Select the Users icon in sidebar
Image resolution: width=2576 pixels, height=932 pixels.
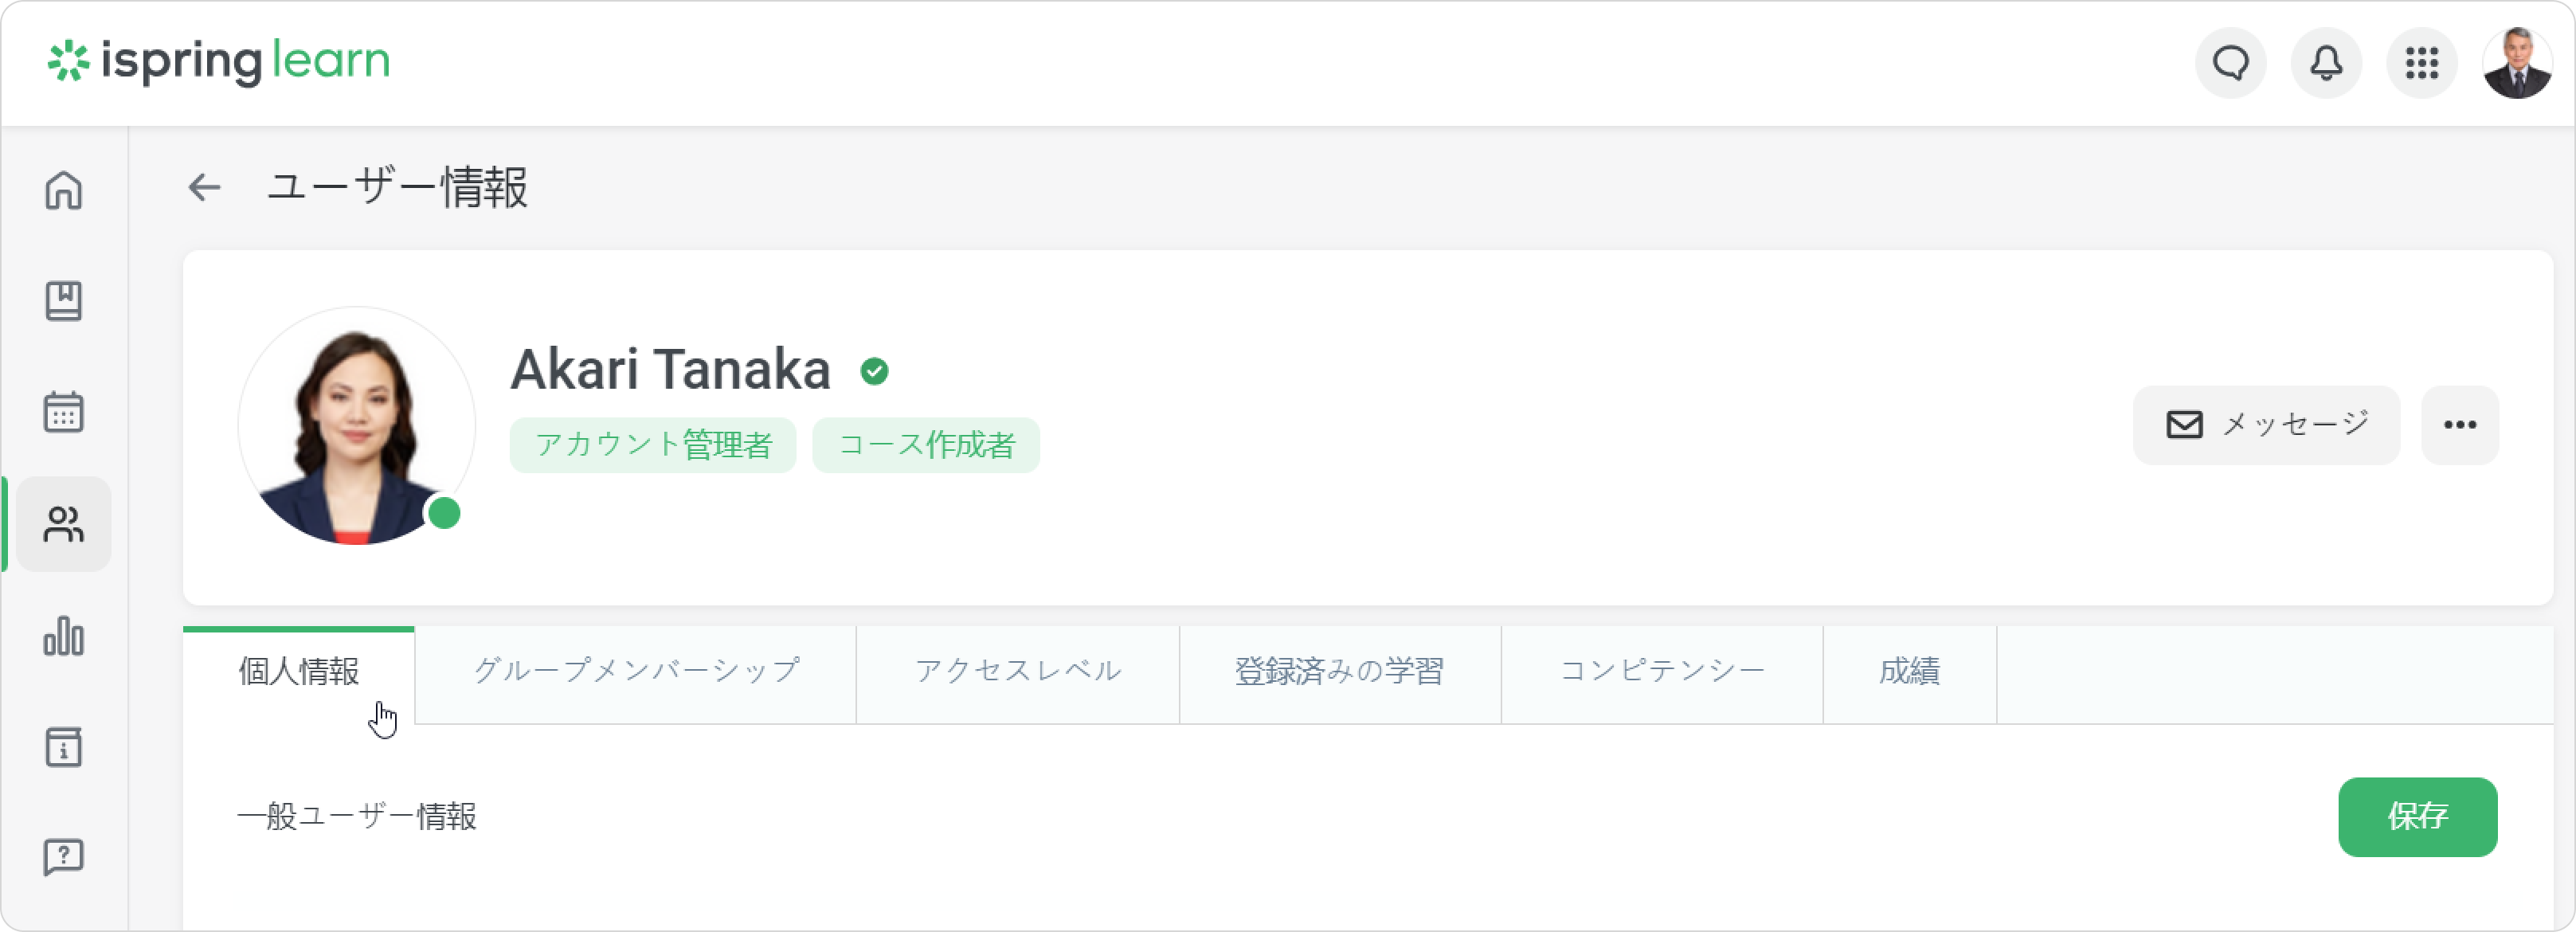[63, 524]
